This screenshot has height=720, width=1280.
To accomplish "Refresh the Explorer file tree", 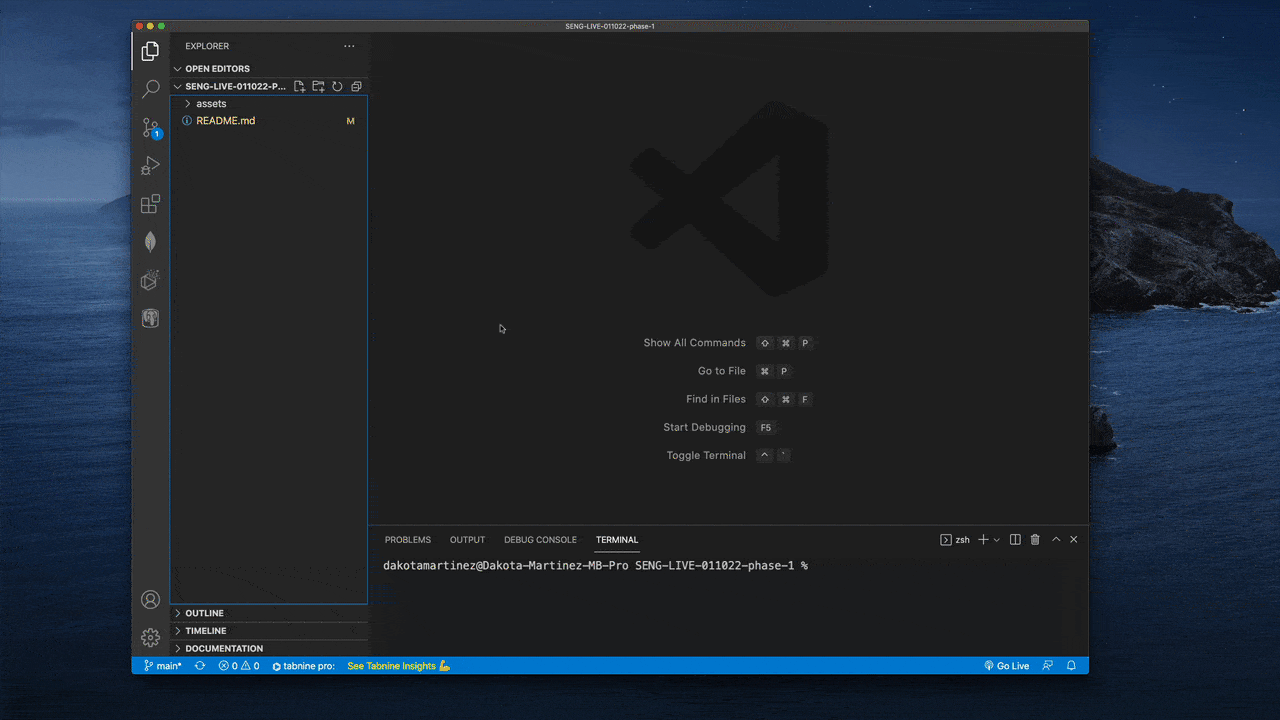I will point(337,86).
